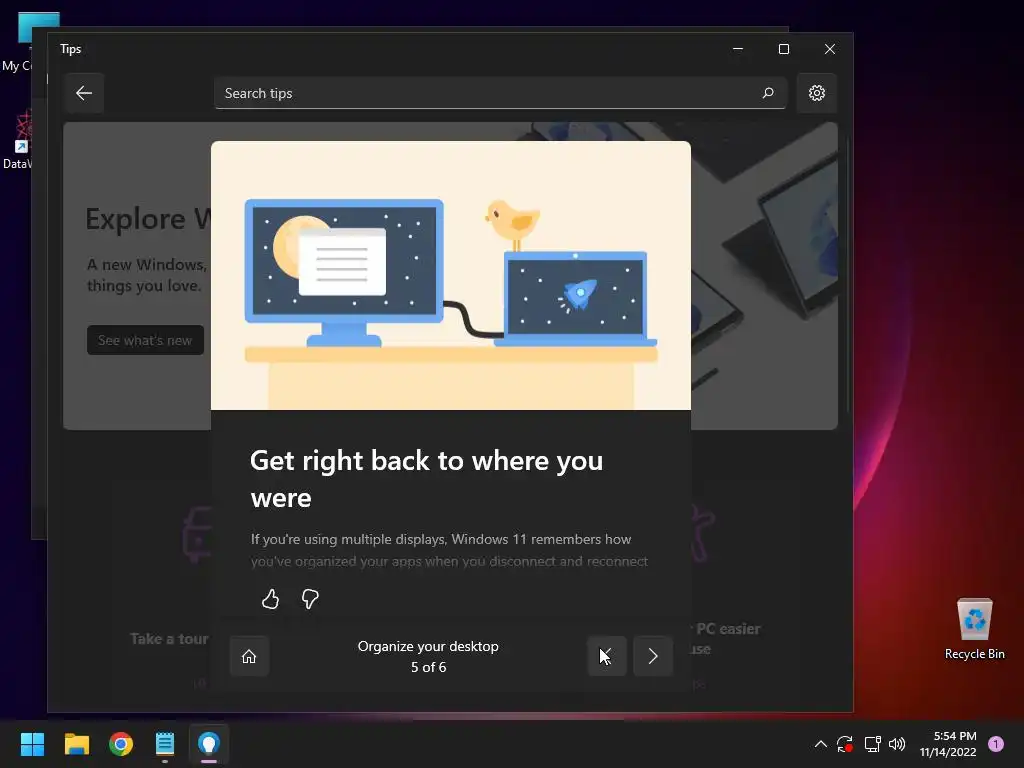Screen dimensions: 1024x768
Task: Select the Recycle Bin desktop icon
Action: pos(974,629)
